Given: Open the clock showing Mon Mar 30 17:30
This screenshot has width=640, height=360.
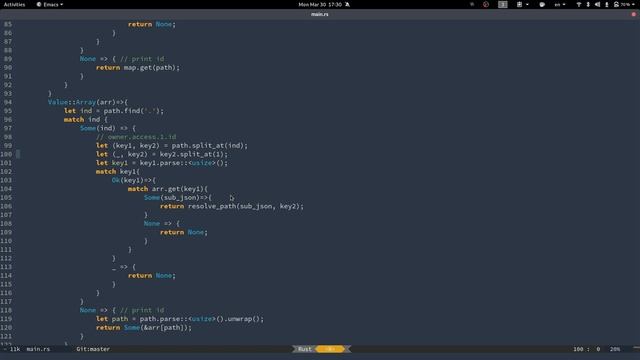Looking at the screenshot, I should (320, 4).
